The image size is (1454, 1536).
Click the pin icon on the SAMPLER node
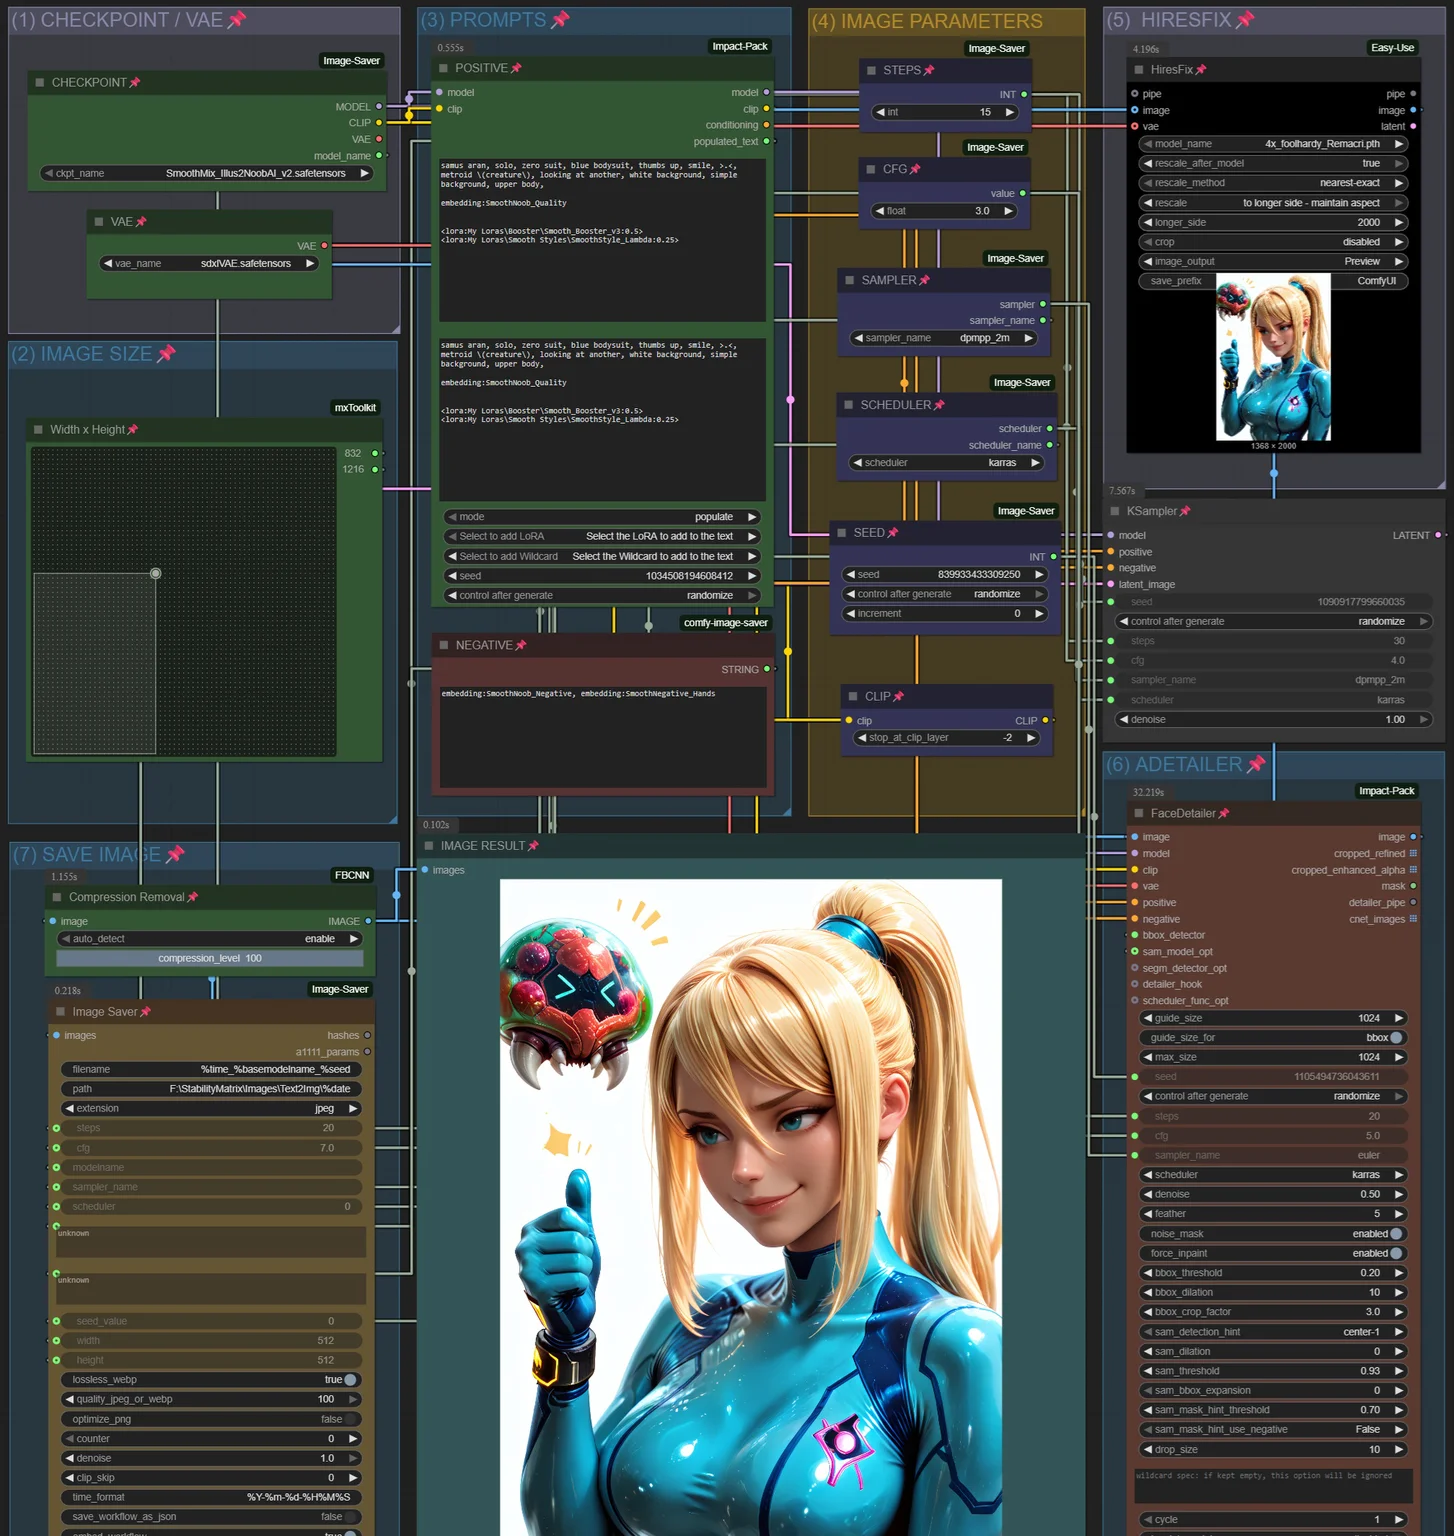click(x=924, y=281)
